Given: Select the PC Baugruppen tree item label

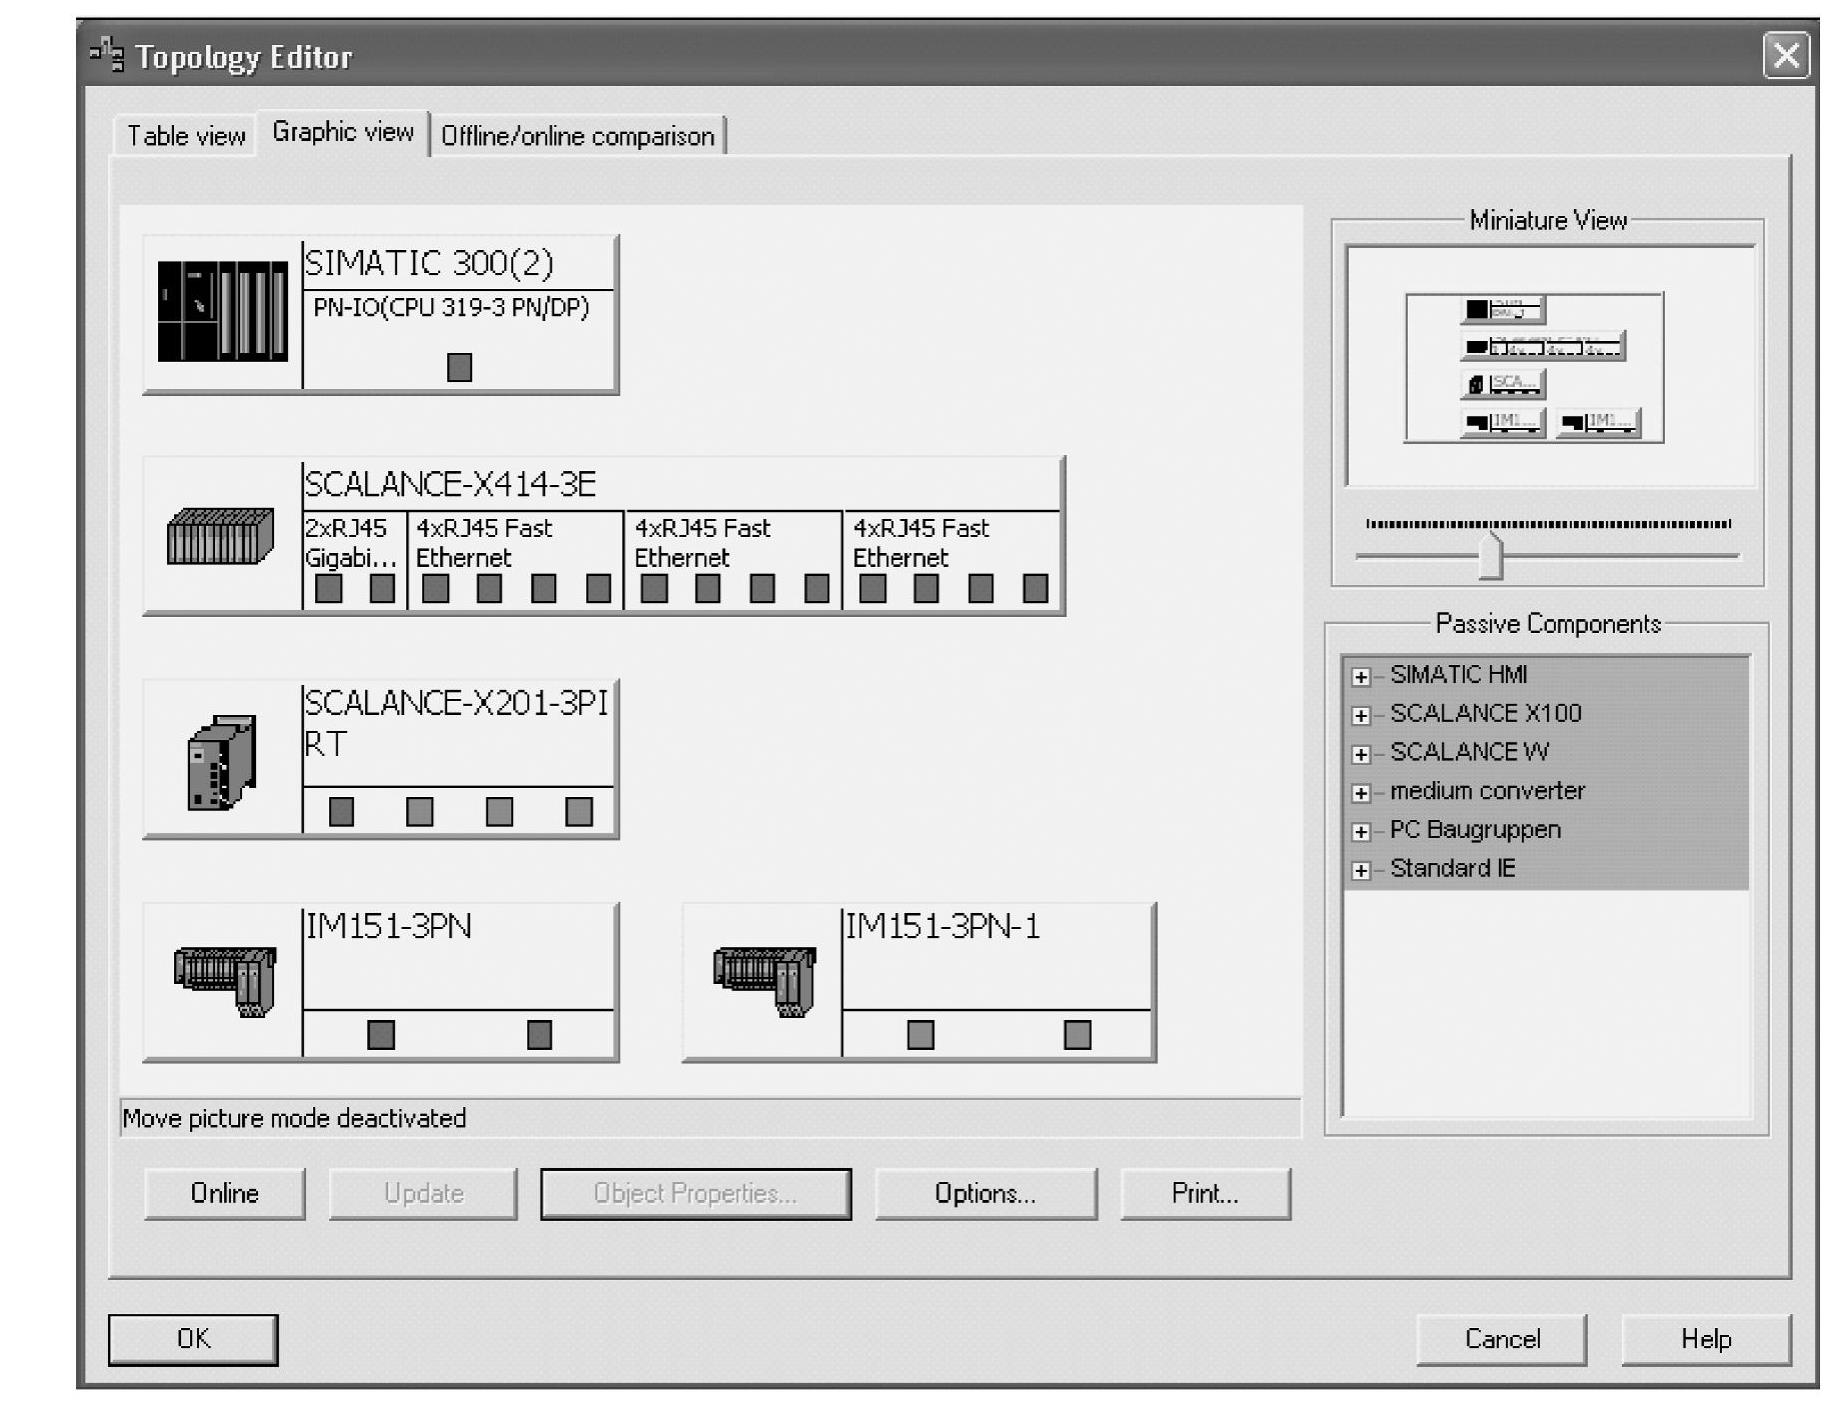Looking at the screenshot, I should pyautogui.click(x=1475, y=830).
